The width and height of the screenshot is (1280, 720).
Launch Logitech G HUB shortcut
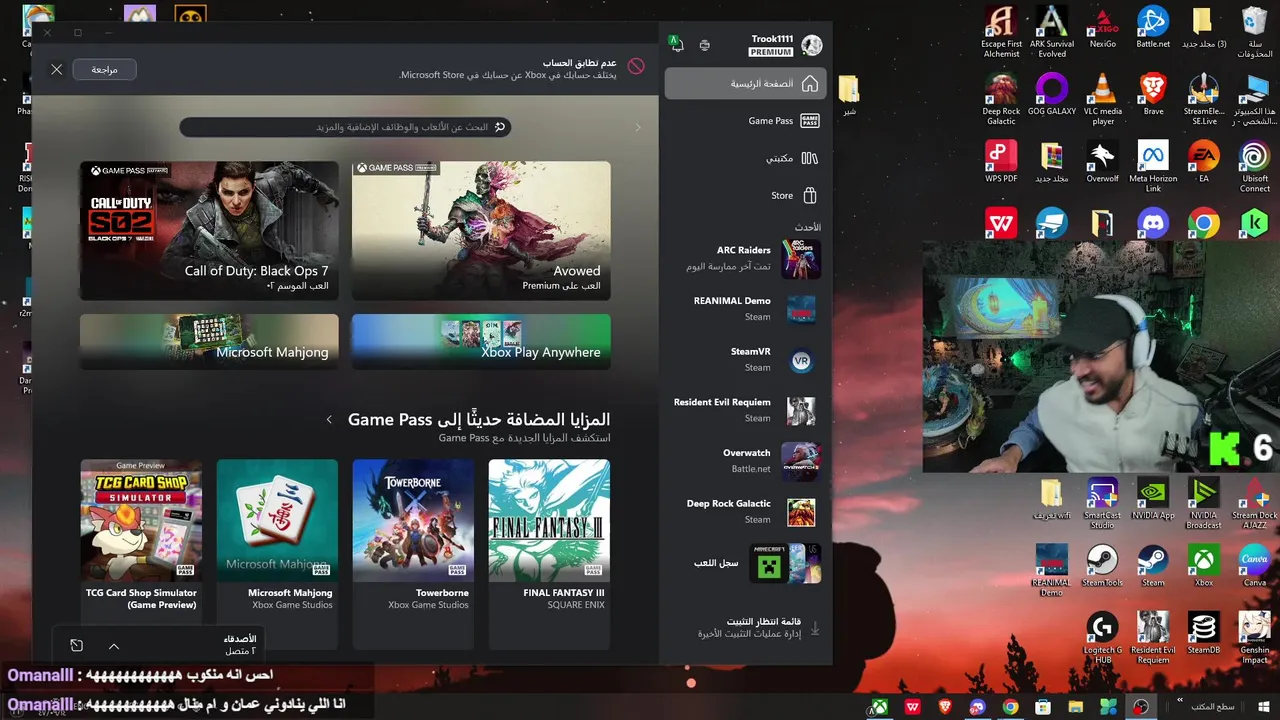(1103, 638)
